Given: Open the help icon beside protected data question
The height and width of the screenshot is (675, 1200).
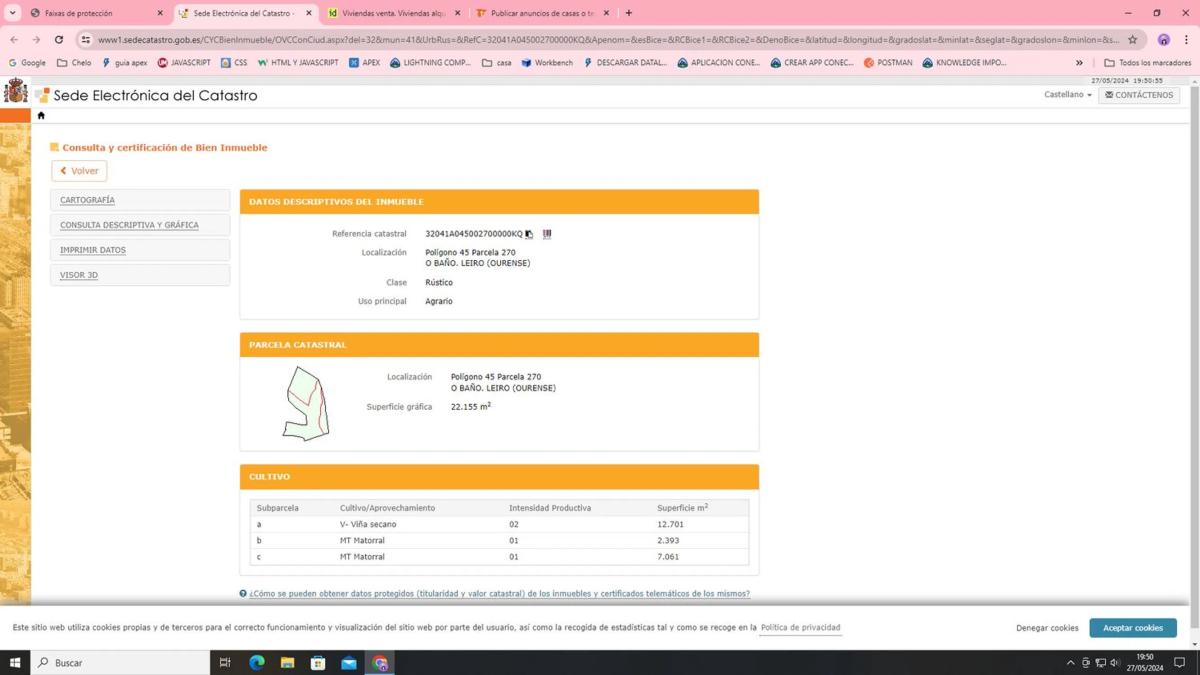Looking at the screenshot, I should click(243, 594).
